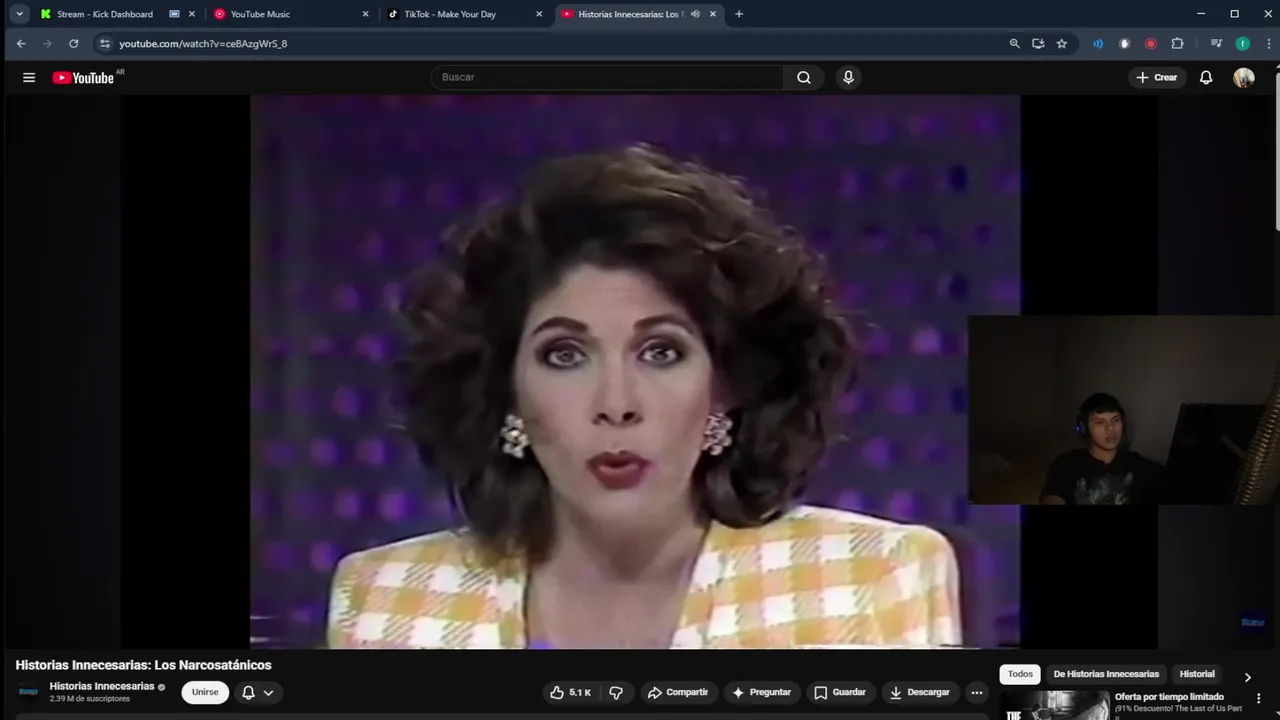Click the install app icon in address bar
1280x720 pixels.
tap(1038, 44)
